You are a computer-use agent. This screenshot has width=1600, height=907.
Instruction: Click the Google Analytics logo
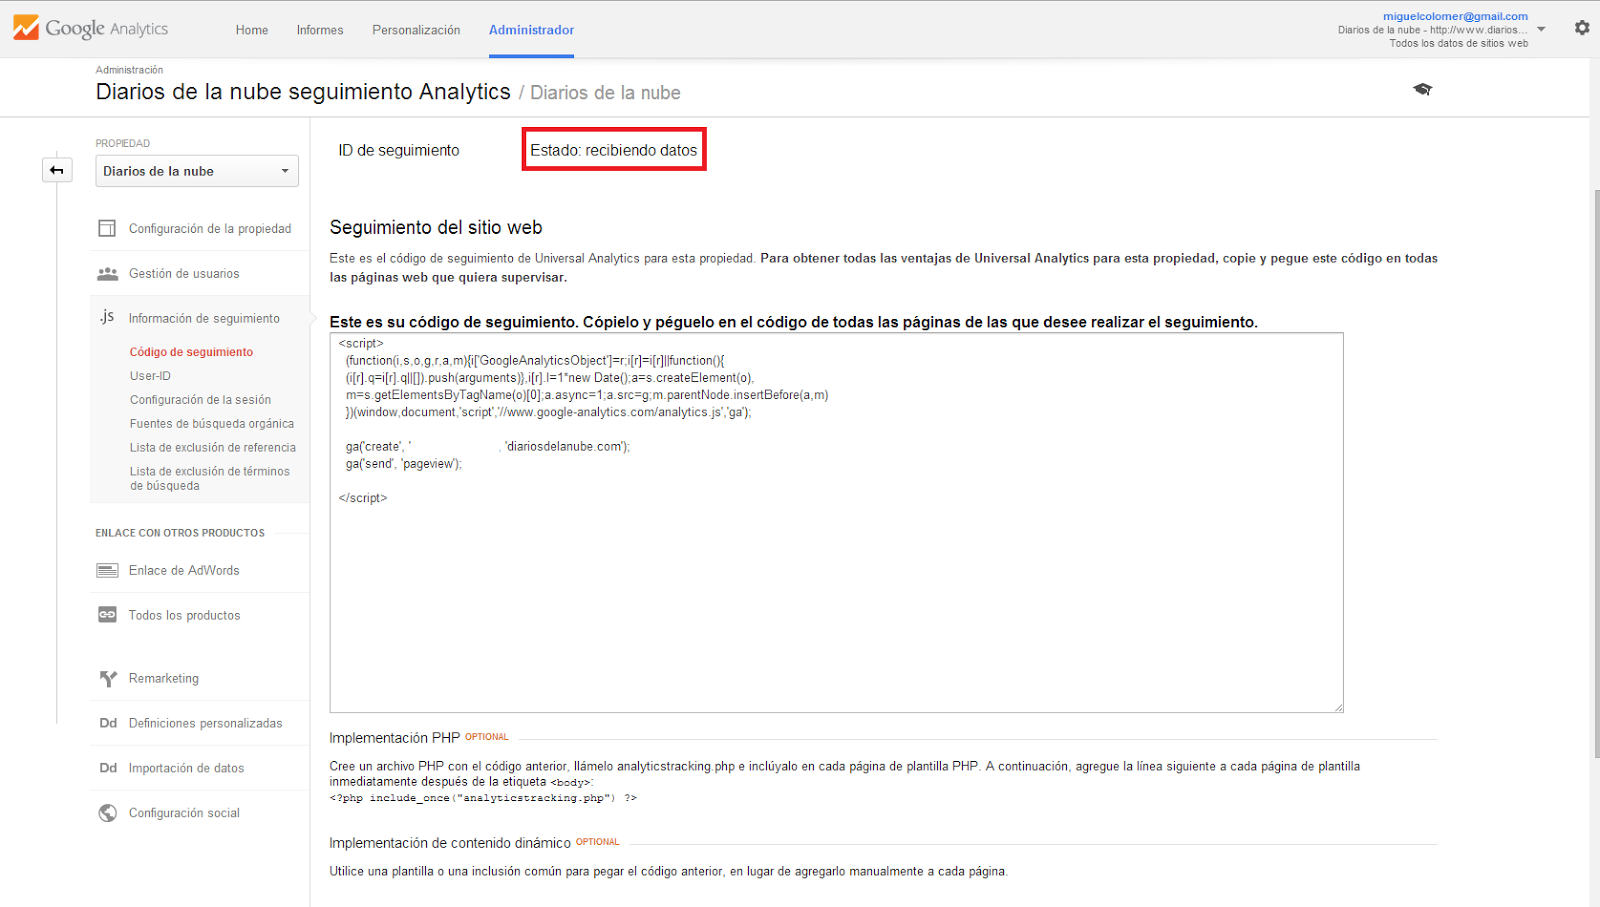pos(91,28)
